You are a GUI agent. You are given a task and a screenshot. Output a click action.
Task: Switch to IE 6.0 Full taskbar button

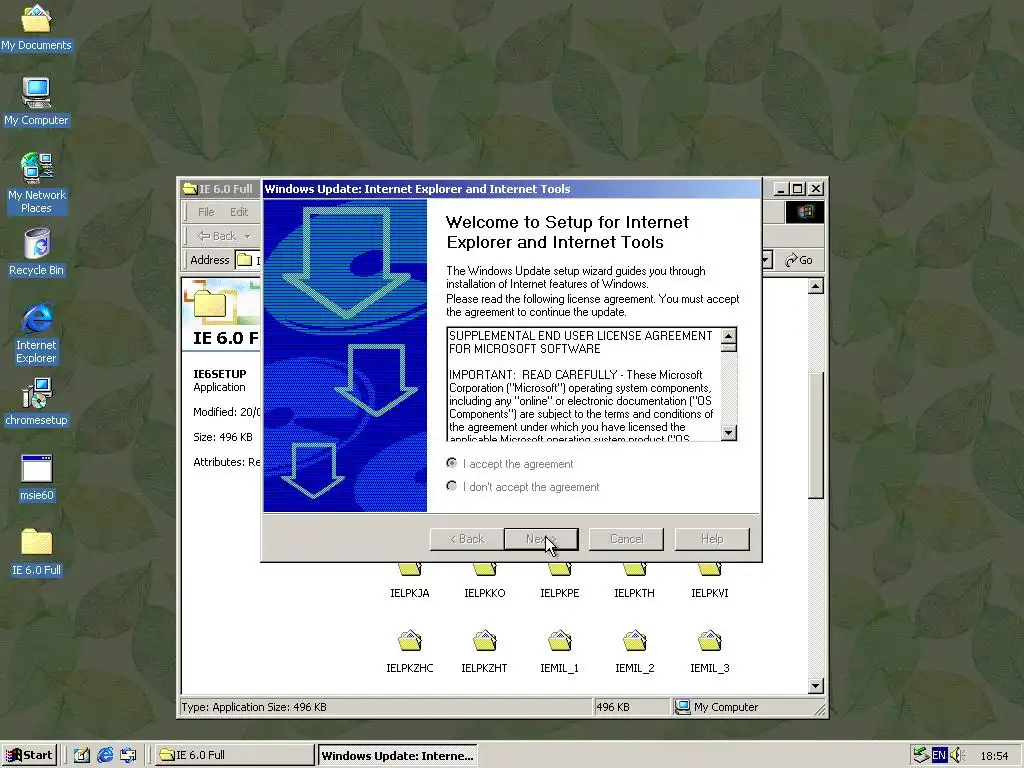(x=236, y=755)
